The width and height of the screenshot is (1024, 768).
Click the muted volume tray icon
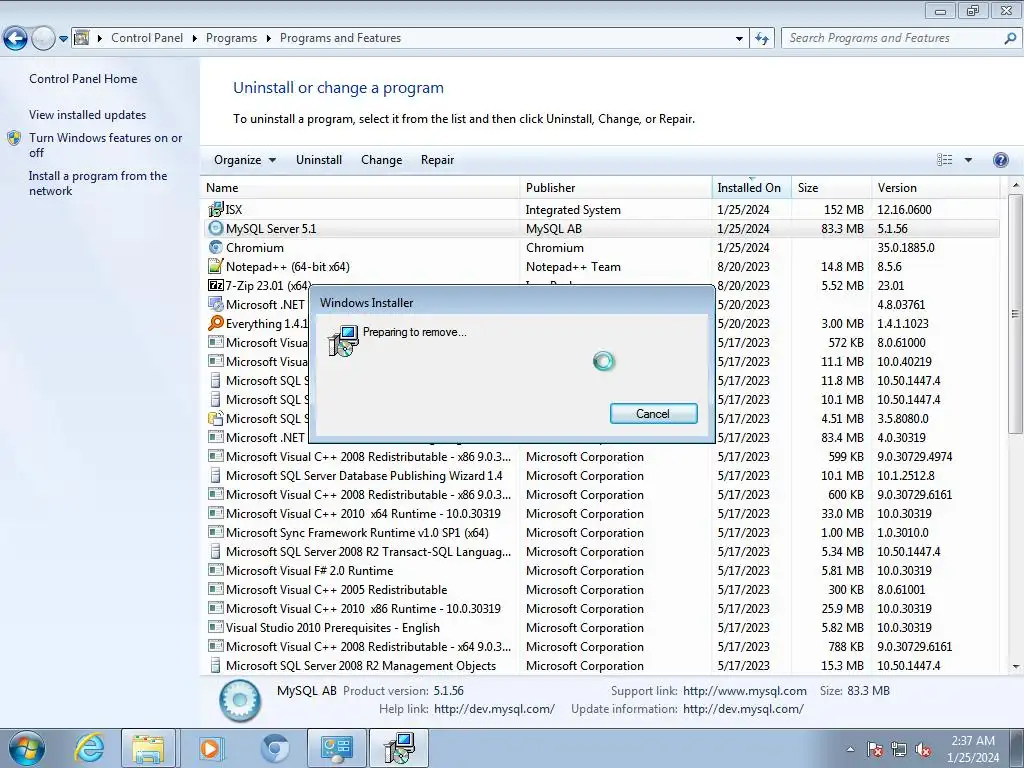point(923,750)
